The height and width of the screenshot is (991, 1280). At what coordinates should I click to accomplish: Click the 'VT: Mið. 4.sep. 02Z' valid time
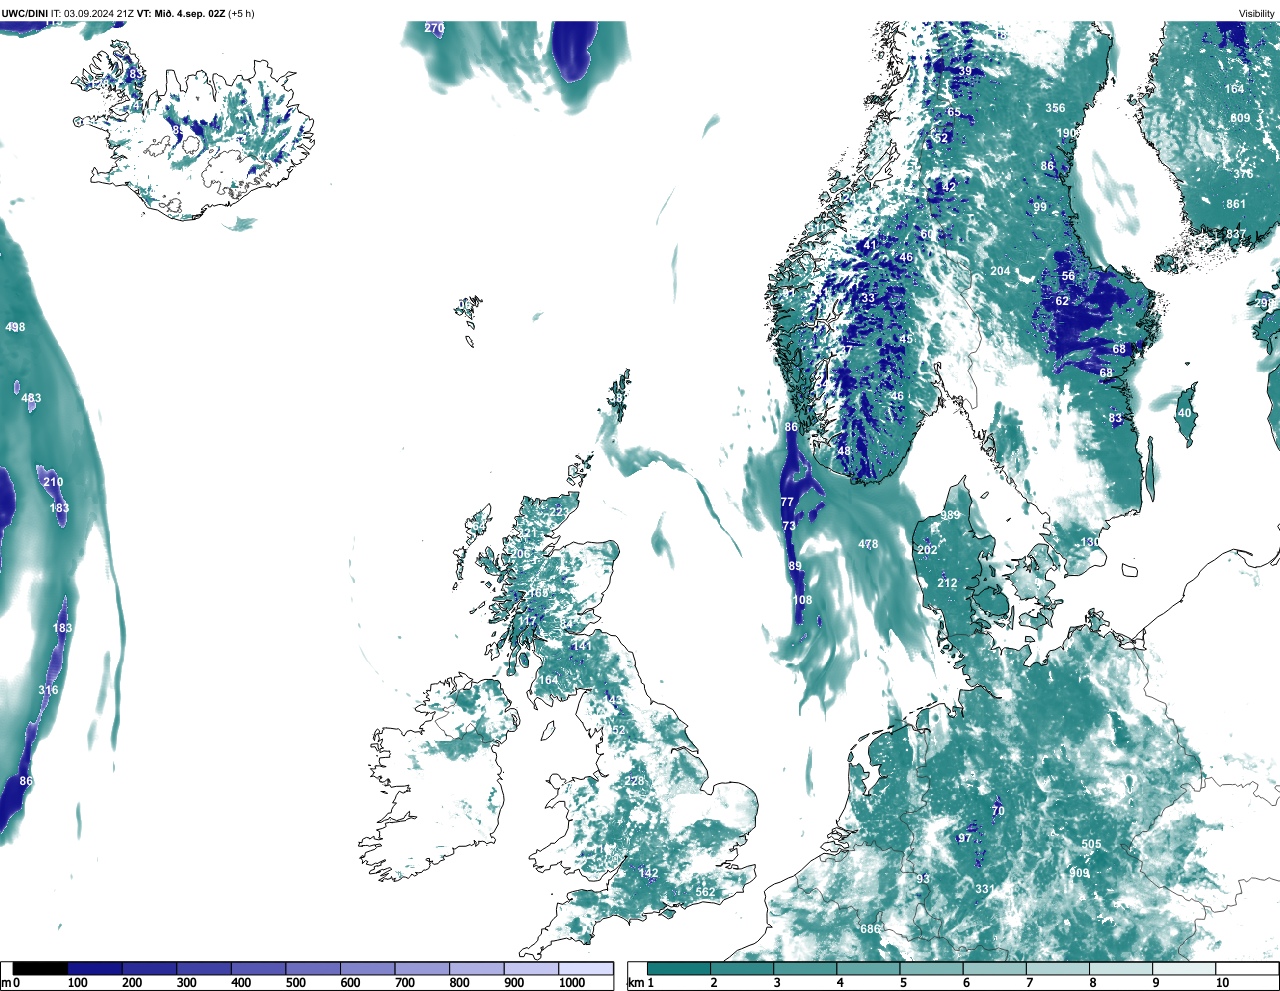[181, 13]
